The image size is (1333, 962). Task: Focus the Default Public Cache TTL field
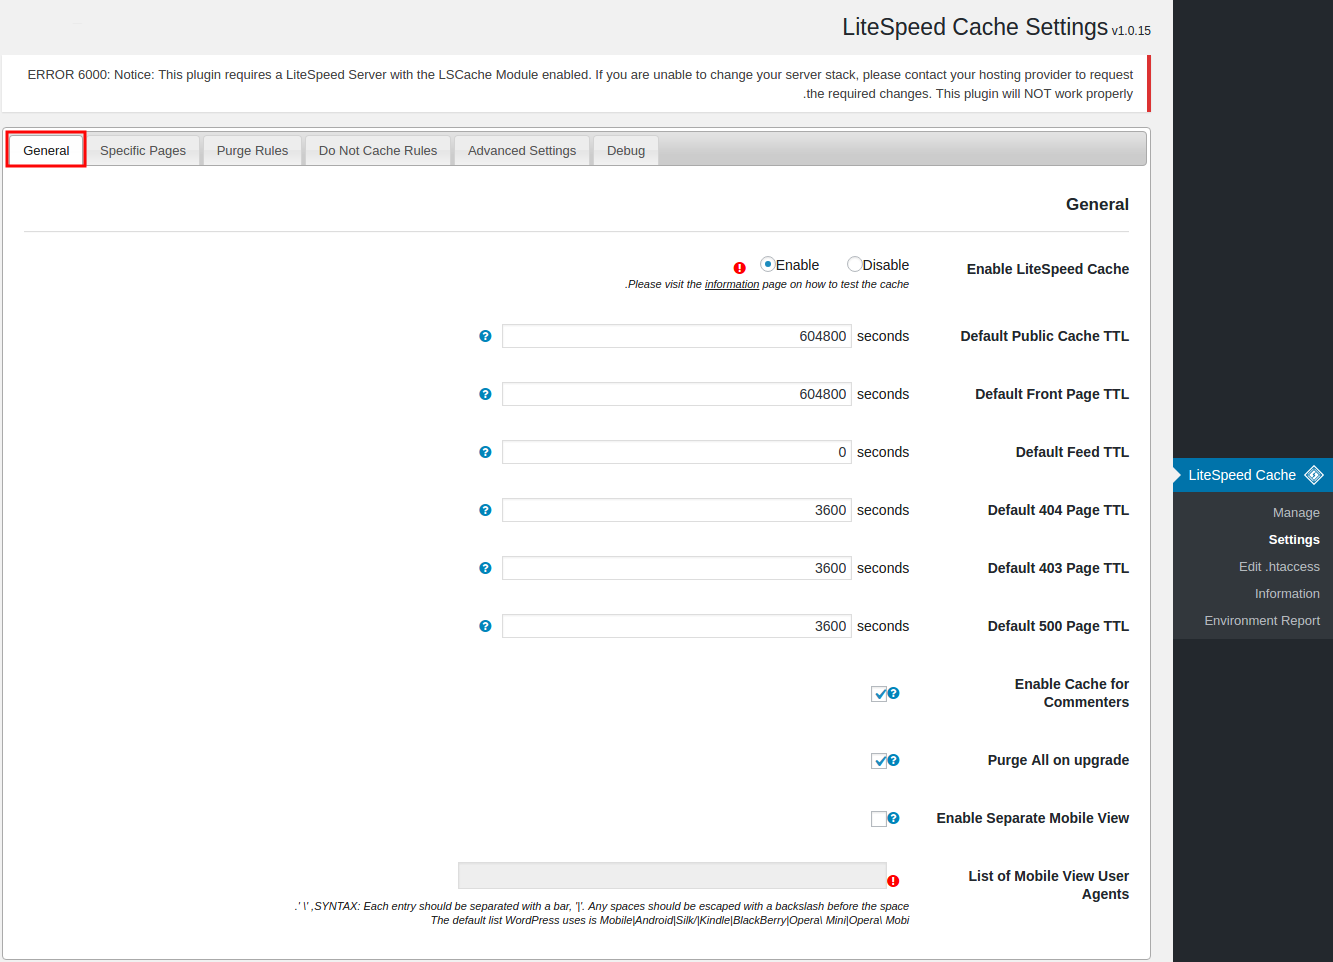pyautogui.click(x=677, y=336)
